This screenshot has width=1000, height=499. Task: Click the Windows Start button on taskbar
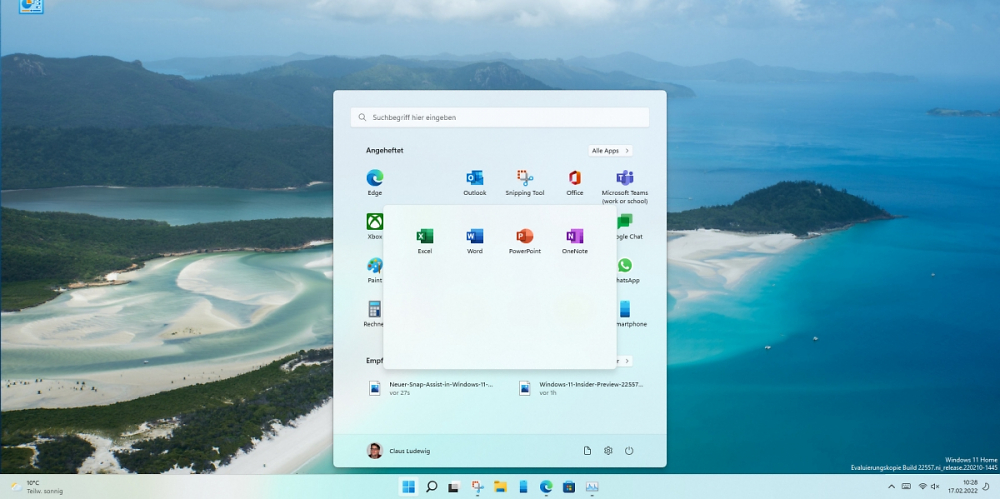[408, 487]
